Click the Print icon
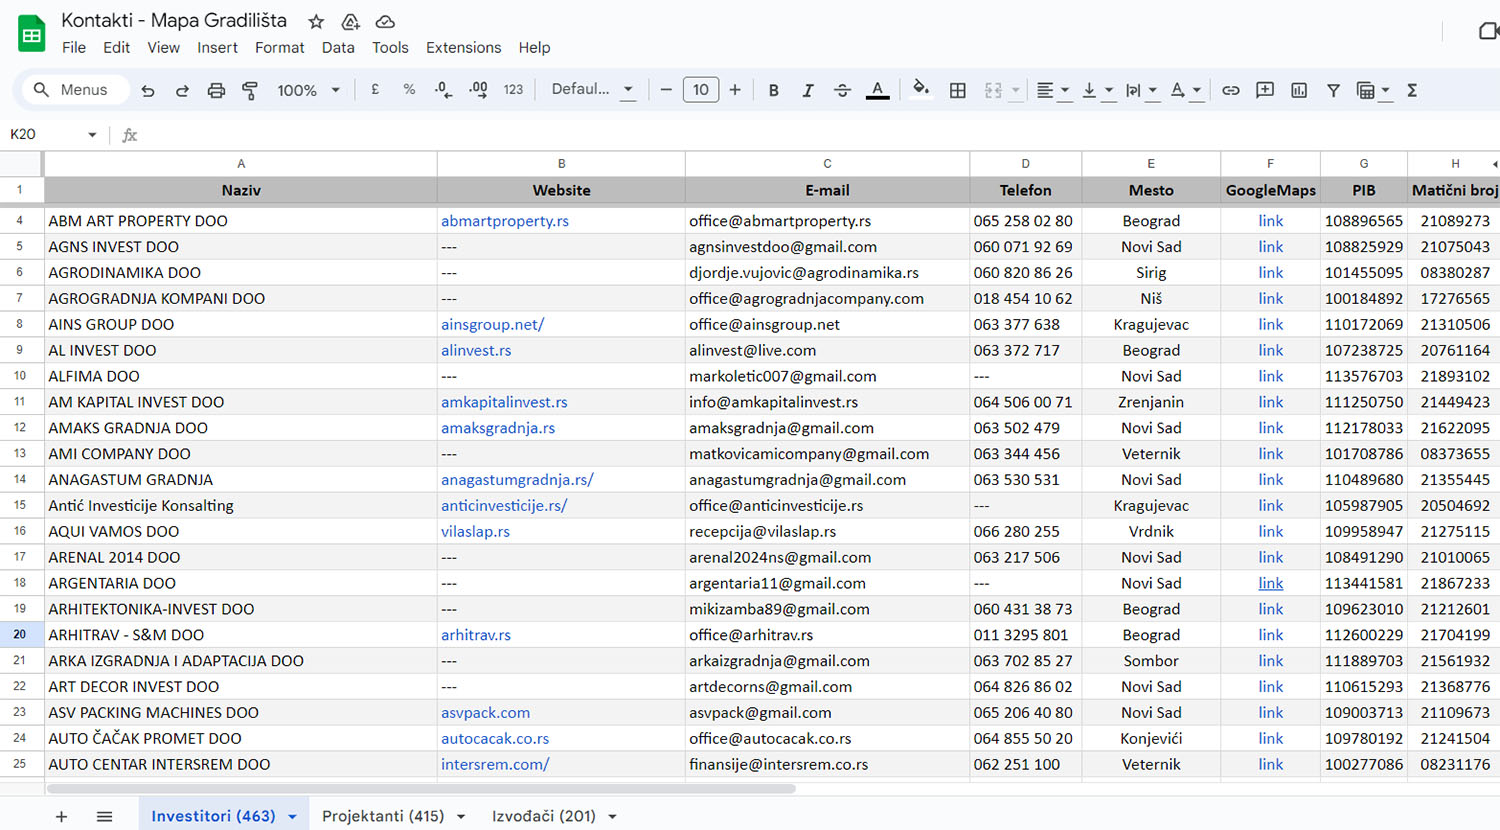 (x=216, y=90)
